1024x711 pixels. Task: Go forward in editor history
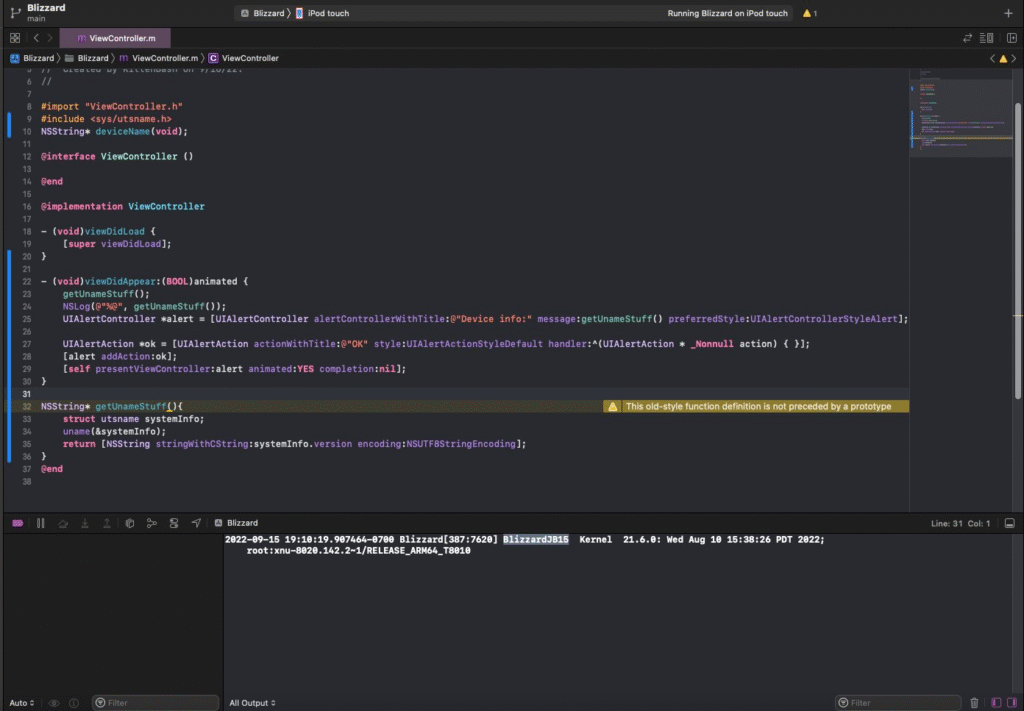[50, 38]
